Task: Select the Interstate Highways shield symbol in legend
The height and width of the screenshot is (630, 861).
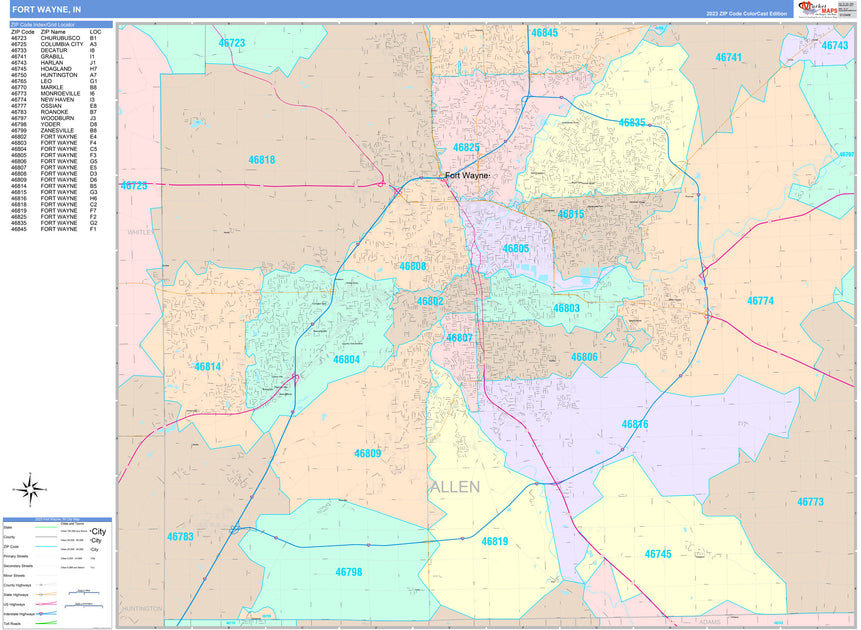Action: (x=41, y=613)
